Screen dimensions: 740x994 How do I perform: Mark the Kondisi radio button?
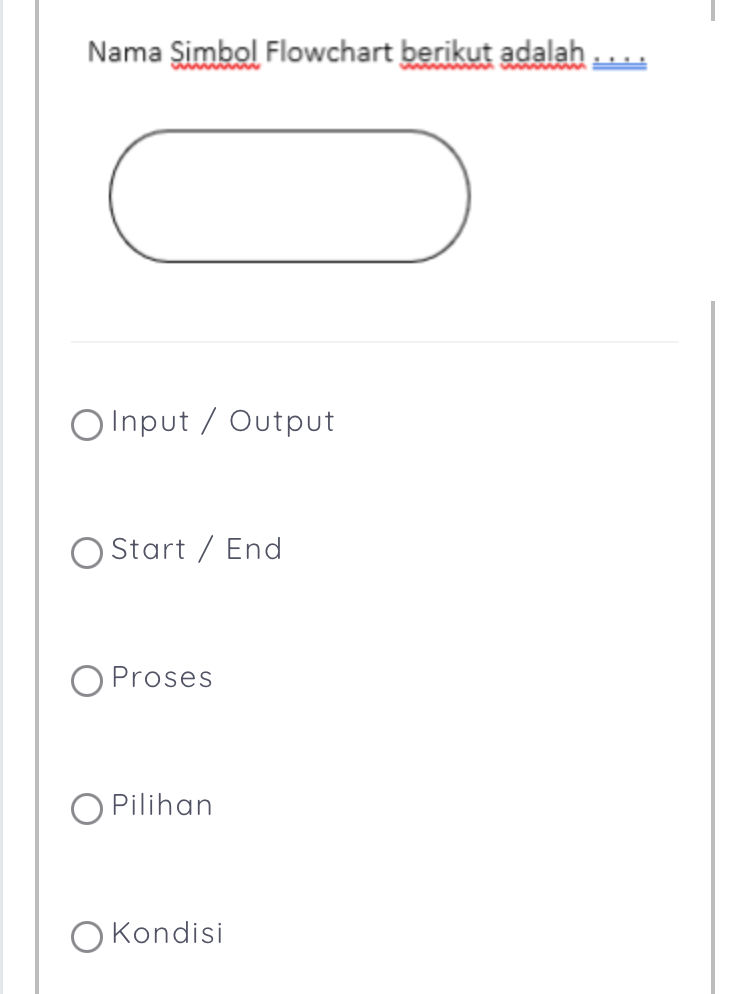87,937
